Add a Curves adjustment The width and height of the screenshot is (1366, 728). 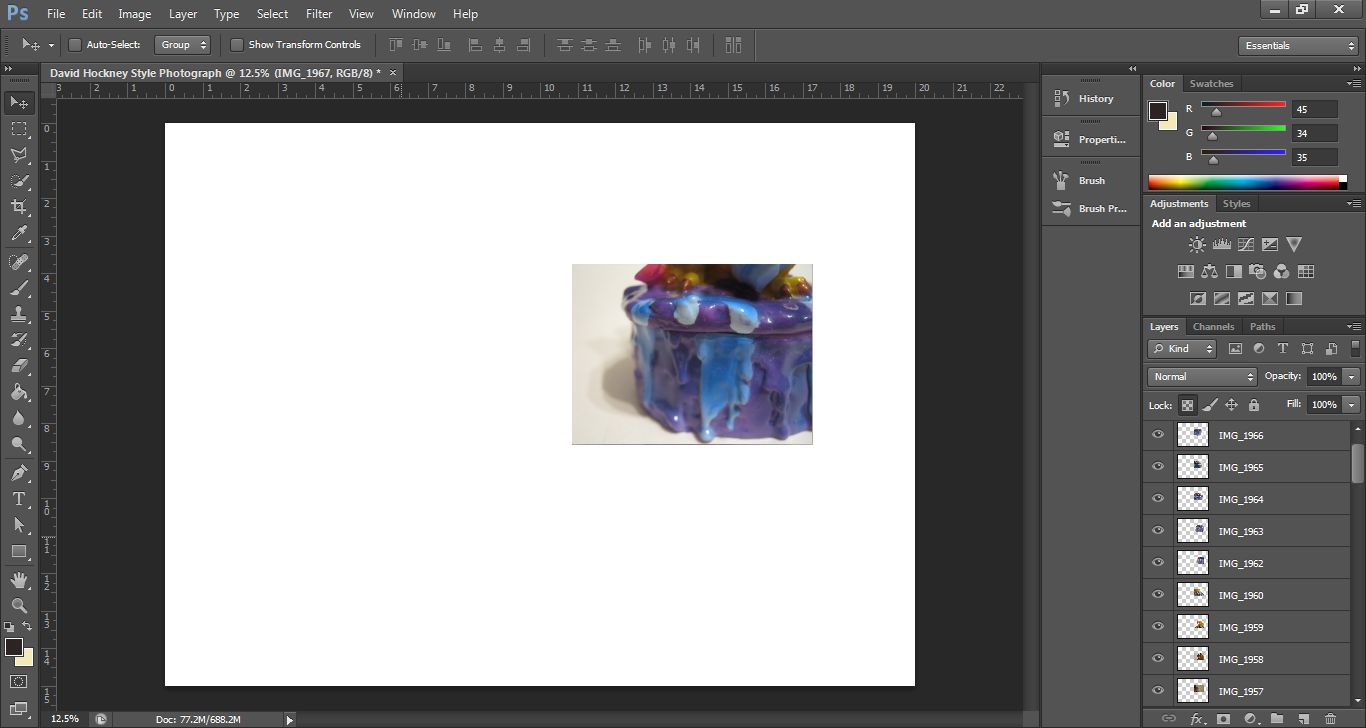click(x=1246, y=244)
